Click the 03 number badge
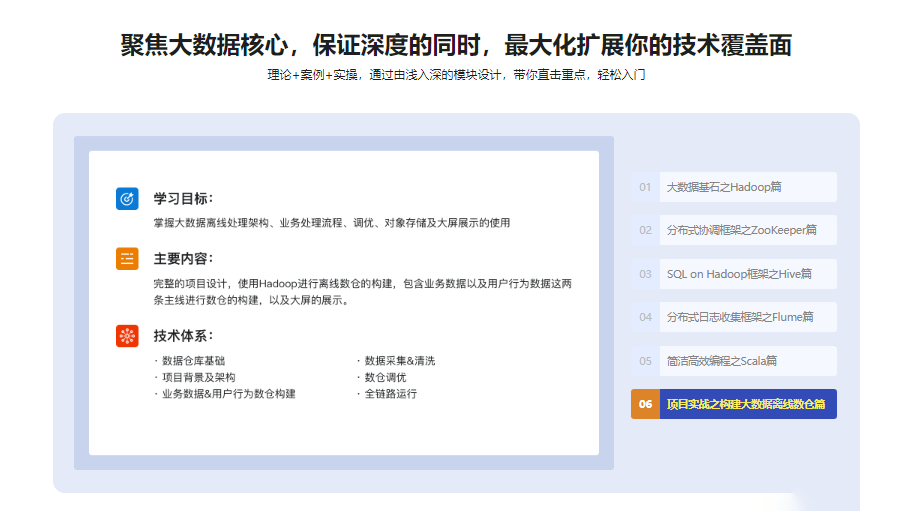 click(645, 274)
